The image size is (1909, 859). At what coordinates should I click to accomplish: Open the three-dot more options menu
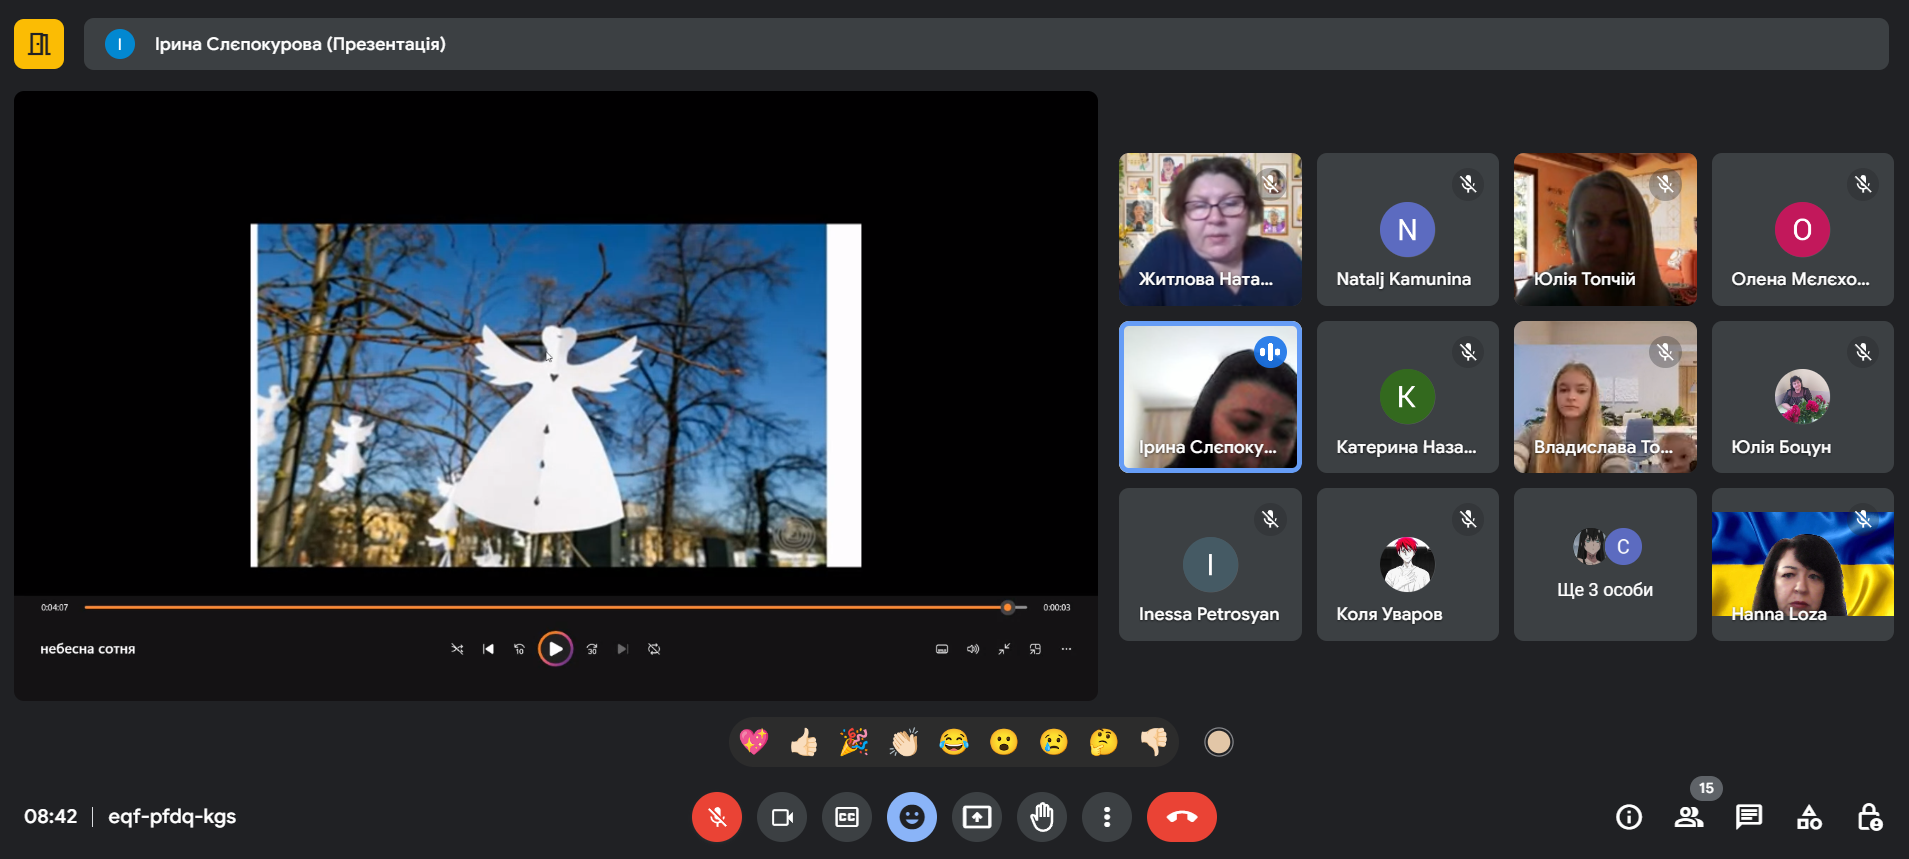(1107, 817)
